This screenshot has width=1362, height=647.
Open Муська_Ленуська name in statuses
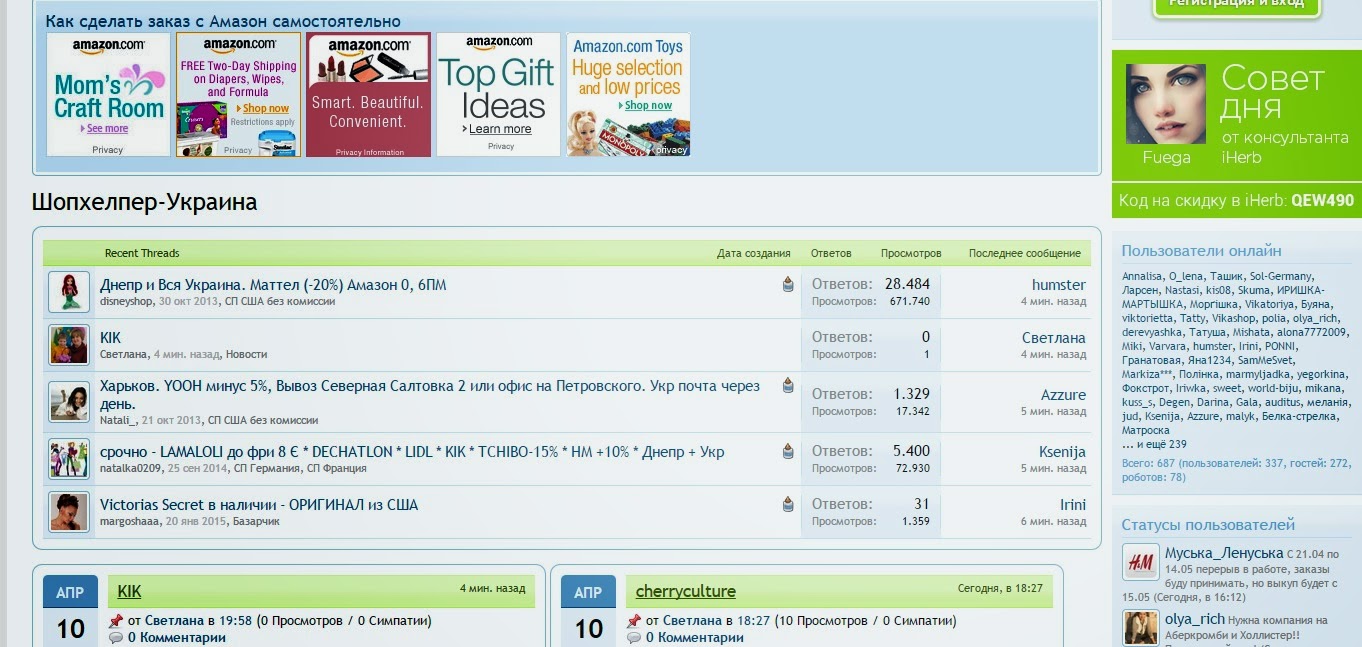(1224, 553)
